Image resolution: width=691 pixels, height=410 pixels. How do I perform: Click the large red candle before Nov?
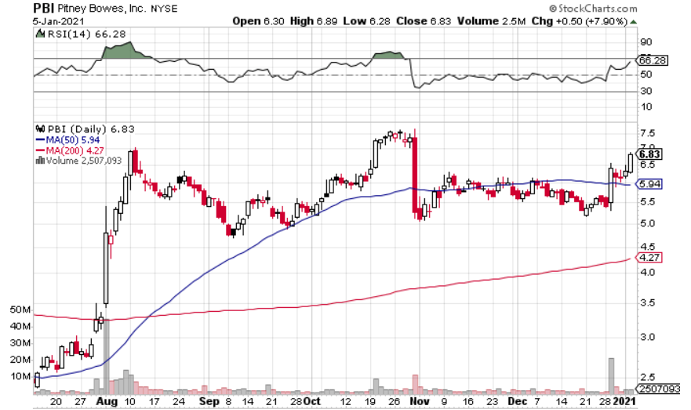[x=415, y=176]
